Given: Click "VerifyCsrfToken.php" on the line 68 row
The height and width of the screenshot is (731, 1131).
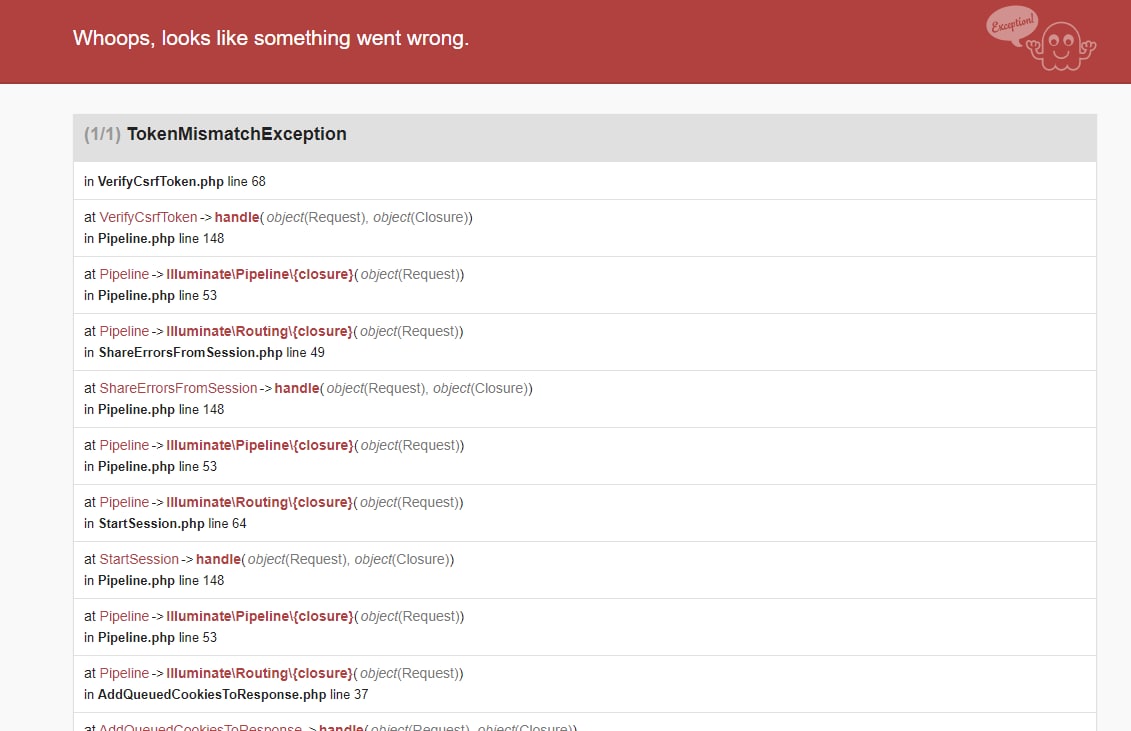Looking at the screenshot, I should click(161, 182).
